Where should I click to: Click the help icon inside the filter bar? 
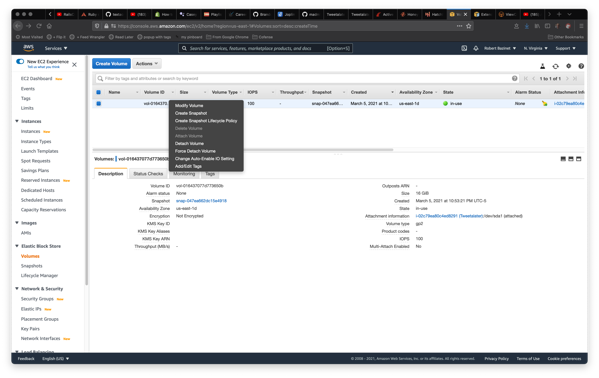515,78
